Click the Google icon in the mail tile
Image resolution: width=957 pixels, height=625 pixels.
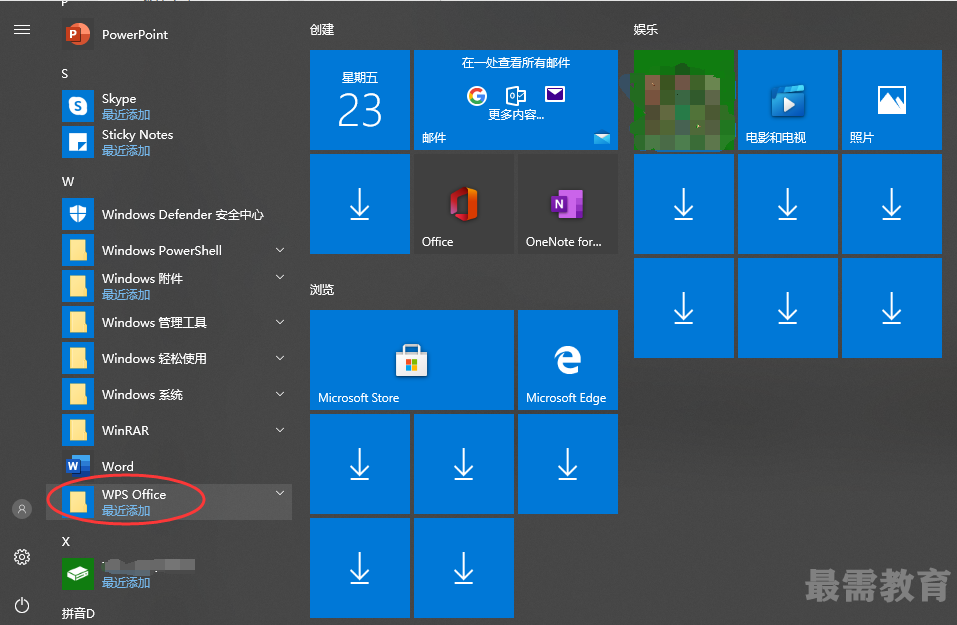pyautogui.click(x=477, y=95)
